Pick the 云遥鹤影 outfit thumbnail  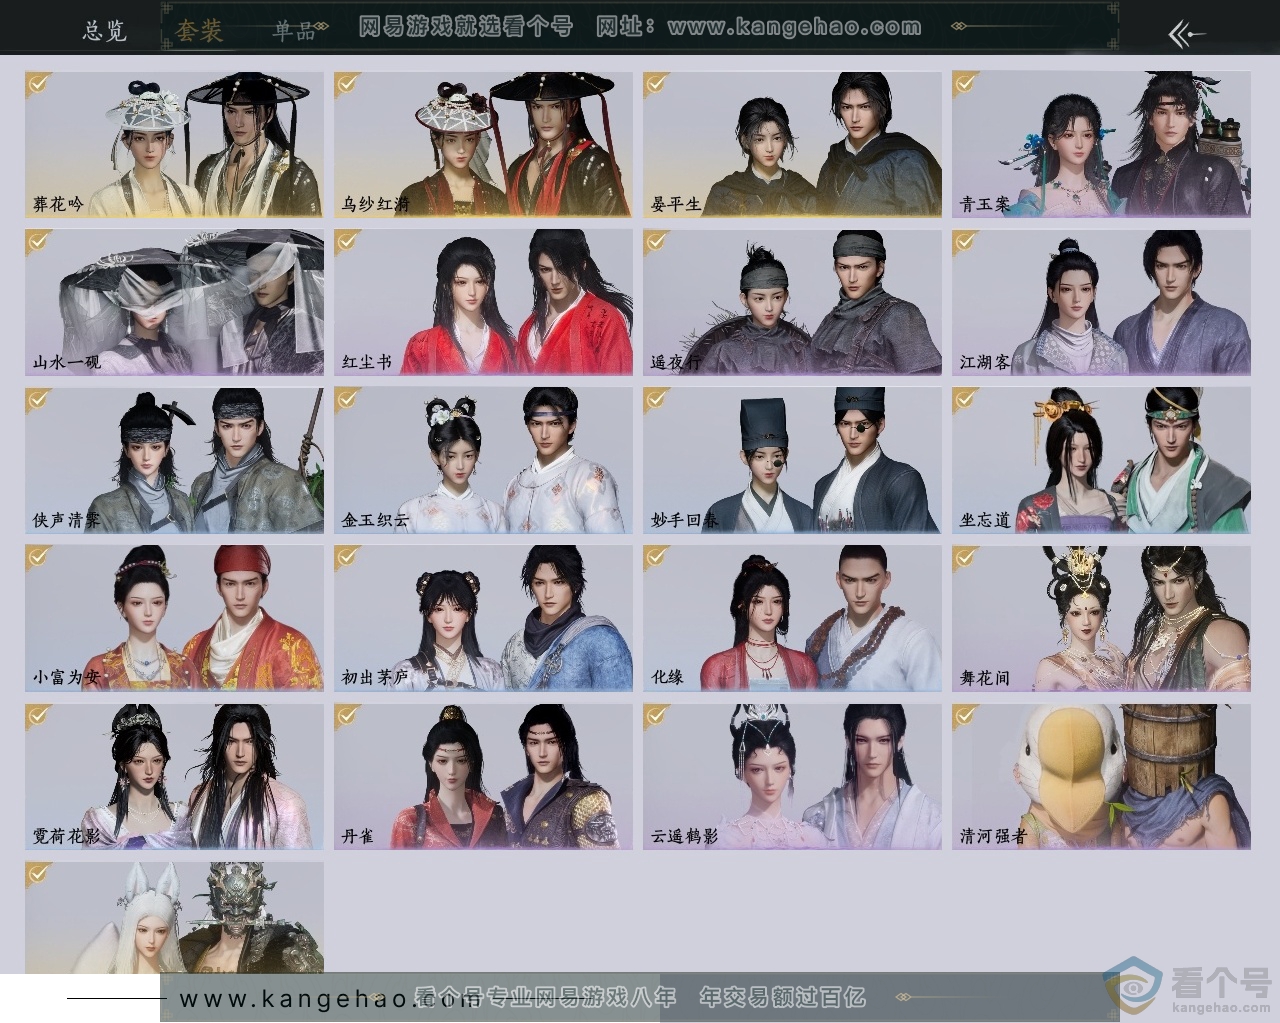click(792, 777)
